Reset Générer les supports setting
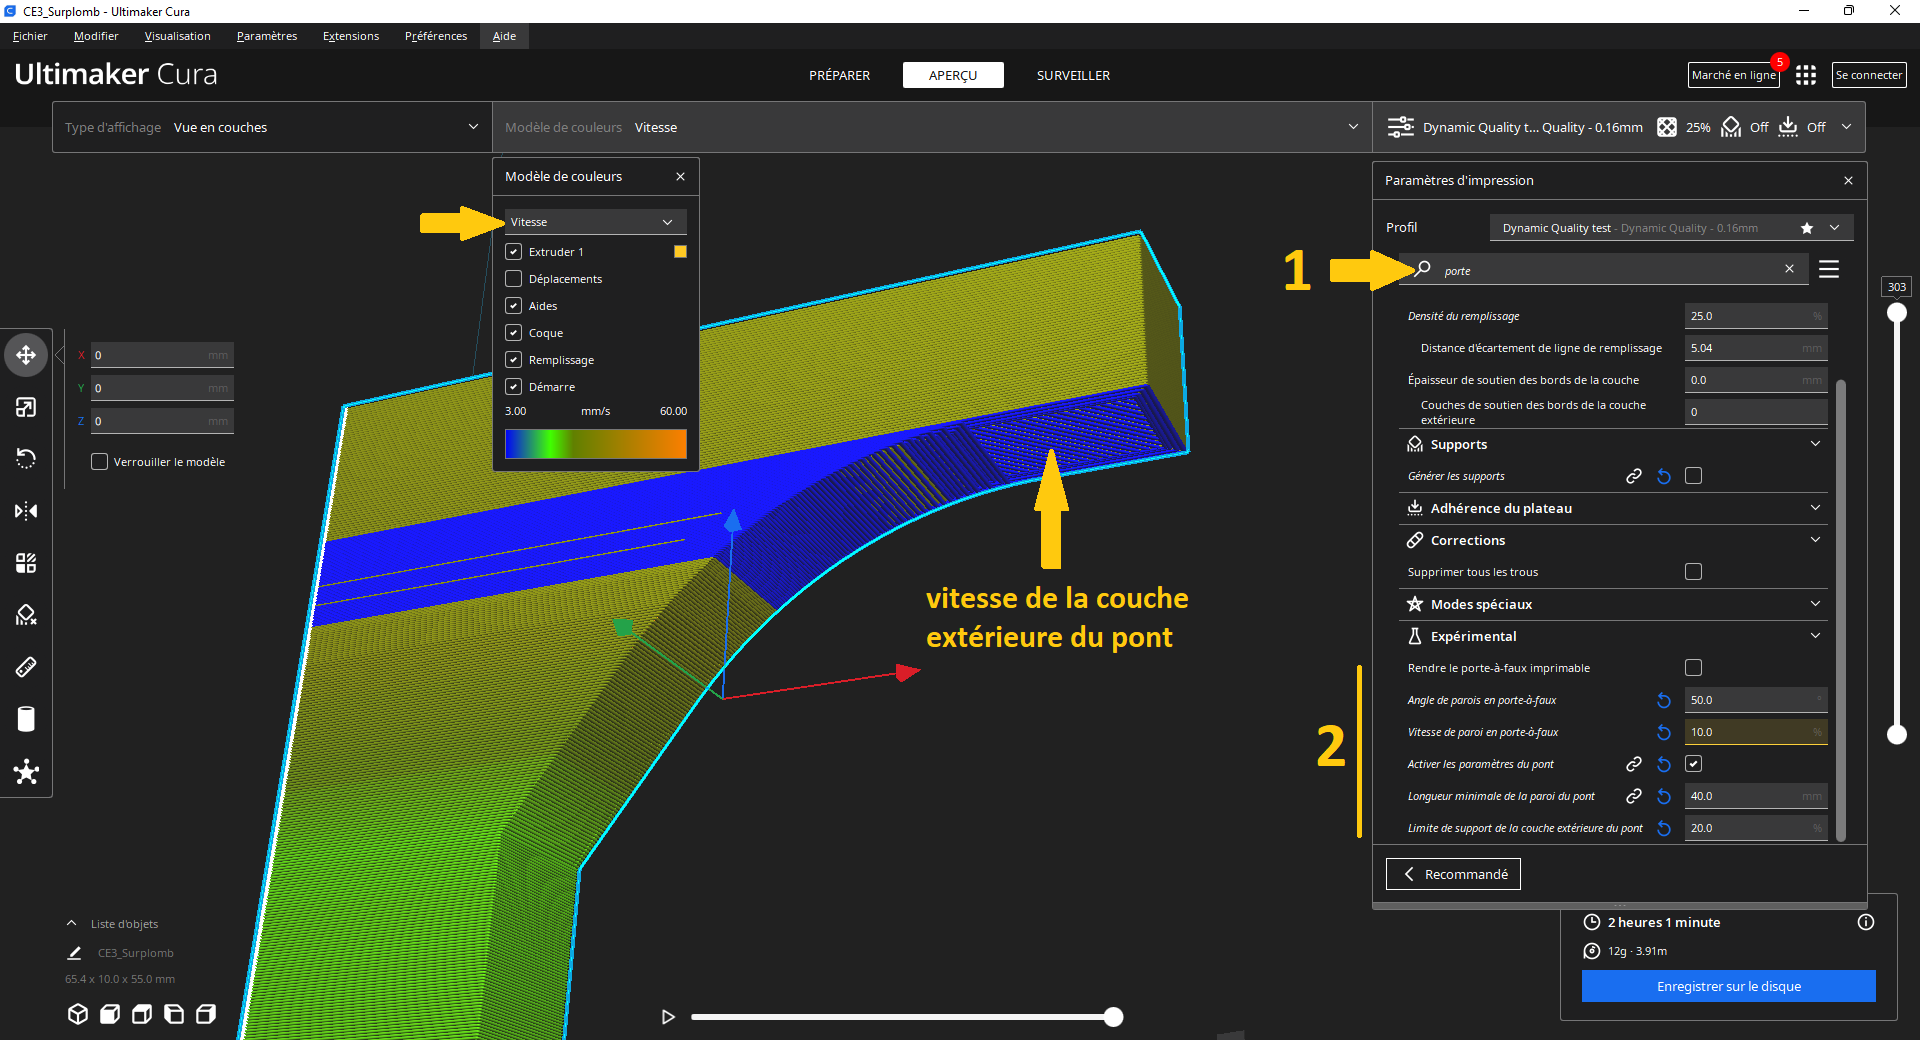Viewport: 1920px width, 1040px height. [1664, 476]
